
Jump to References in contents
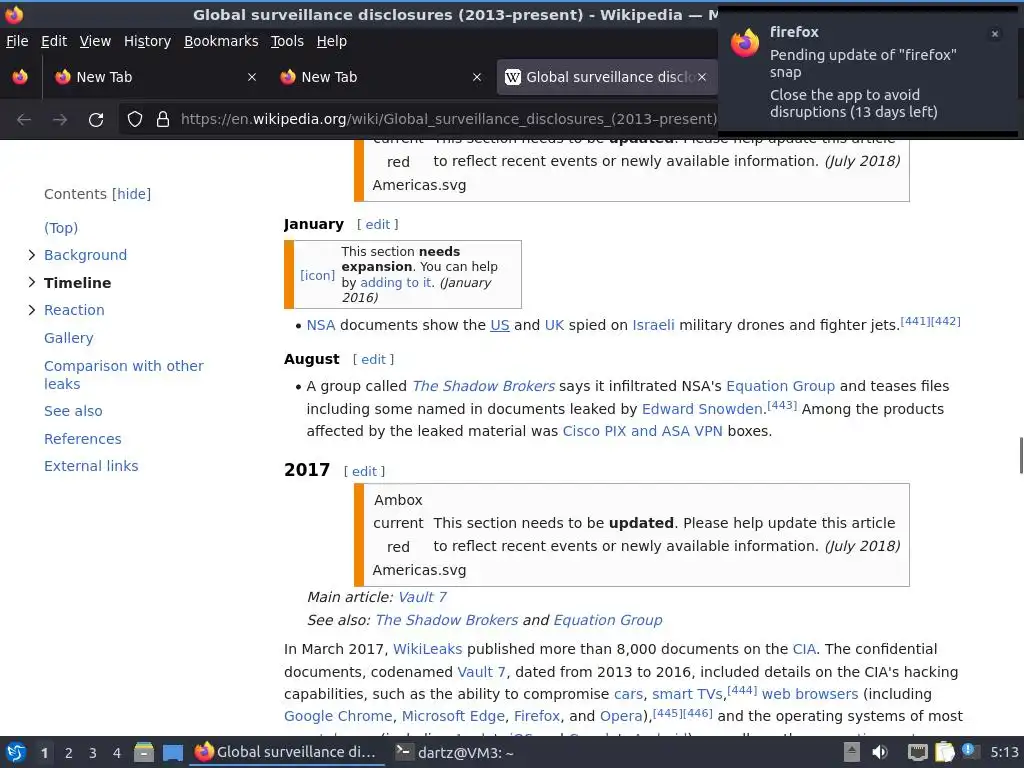tap(82, 439)
